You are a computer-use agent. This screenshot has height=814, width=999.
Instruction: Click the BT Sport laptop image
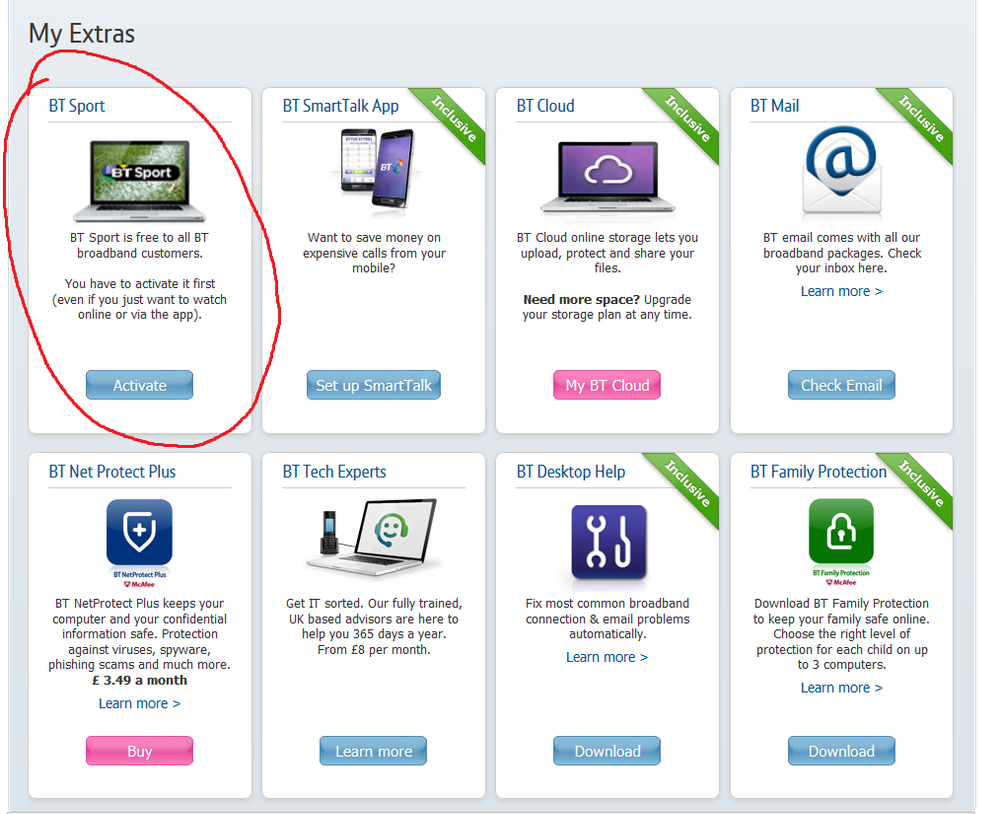(x=140, y=181)
